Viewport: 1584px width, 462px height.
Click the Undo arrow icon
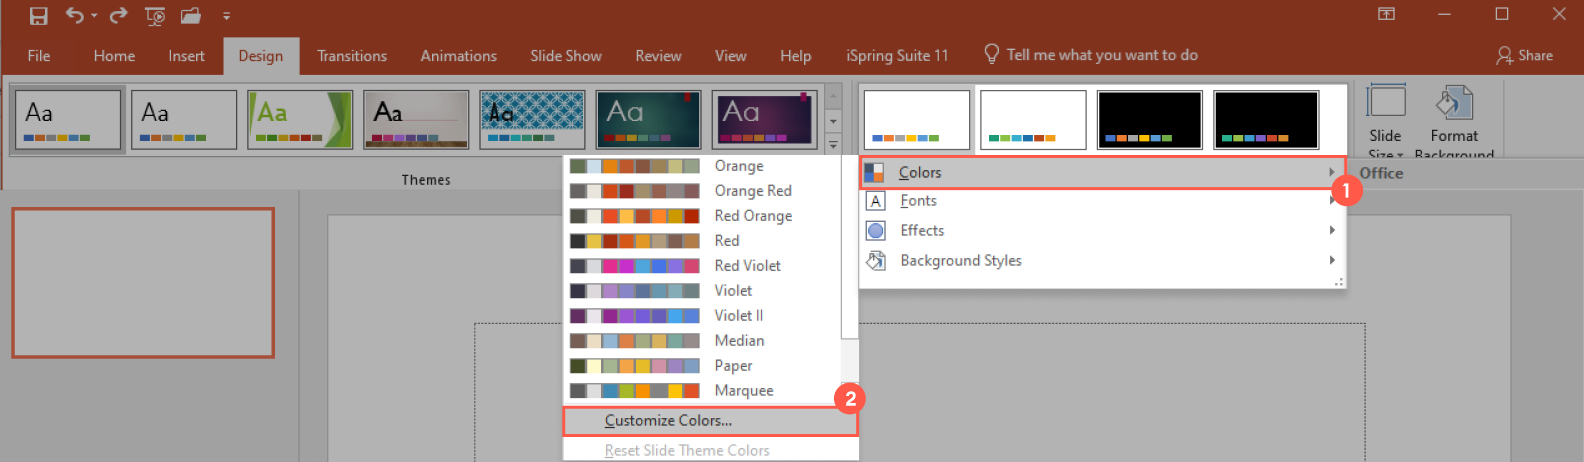click(x=74, y=15)
